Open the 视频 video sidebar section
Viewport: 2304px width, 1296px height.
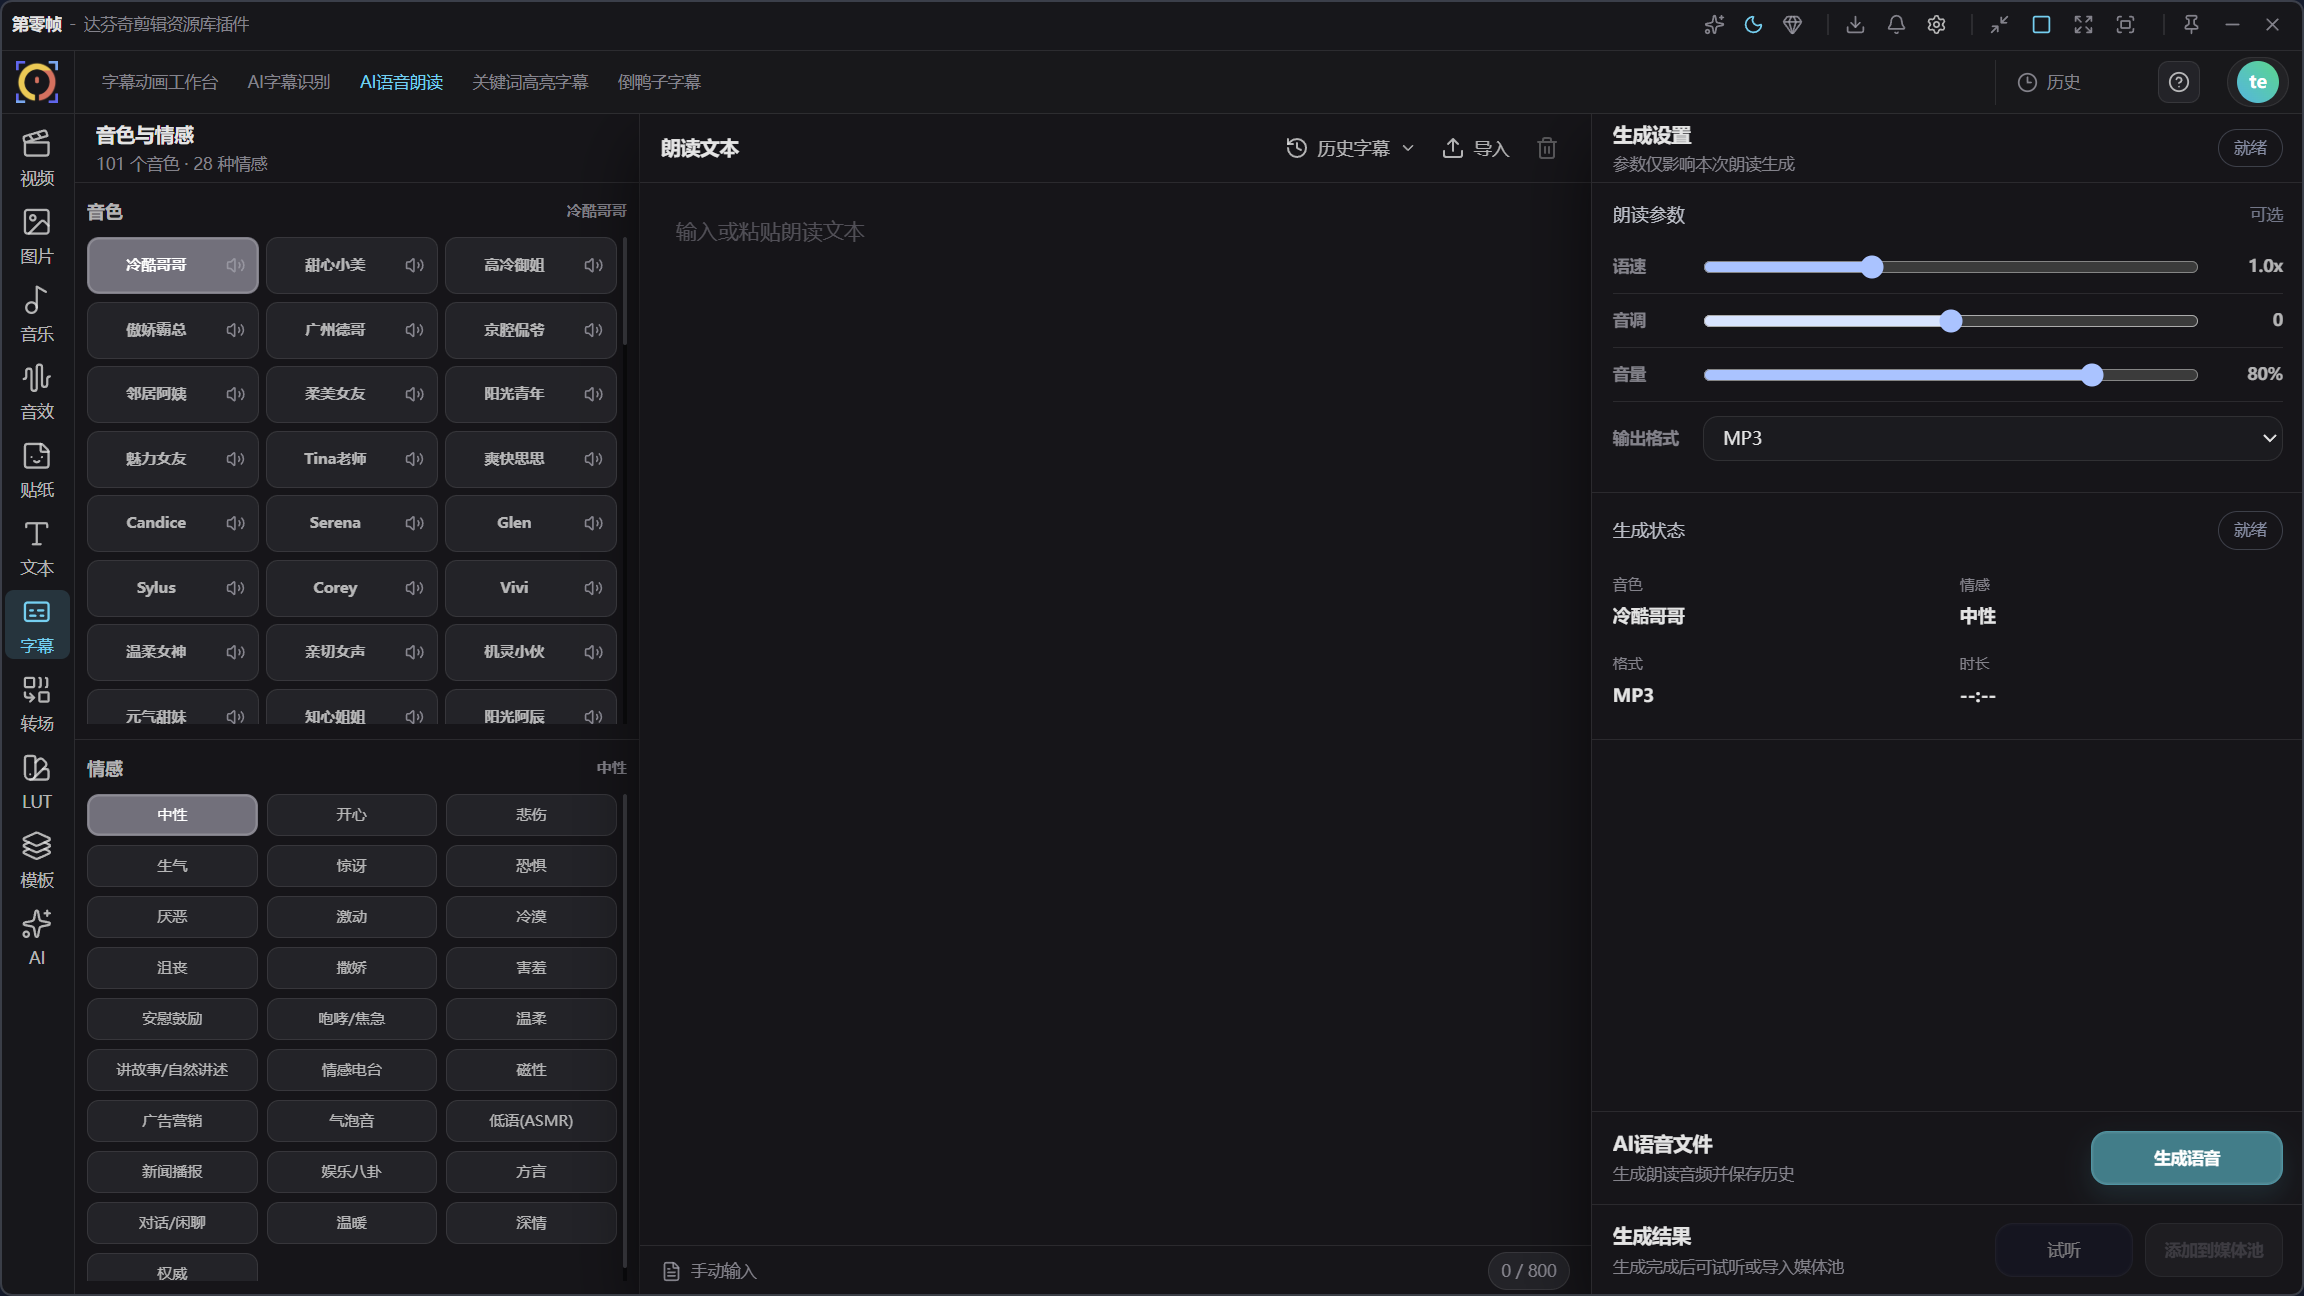[37, 157]
